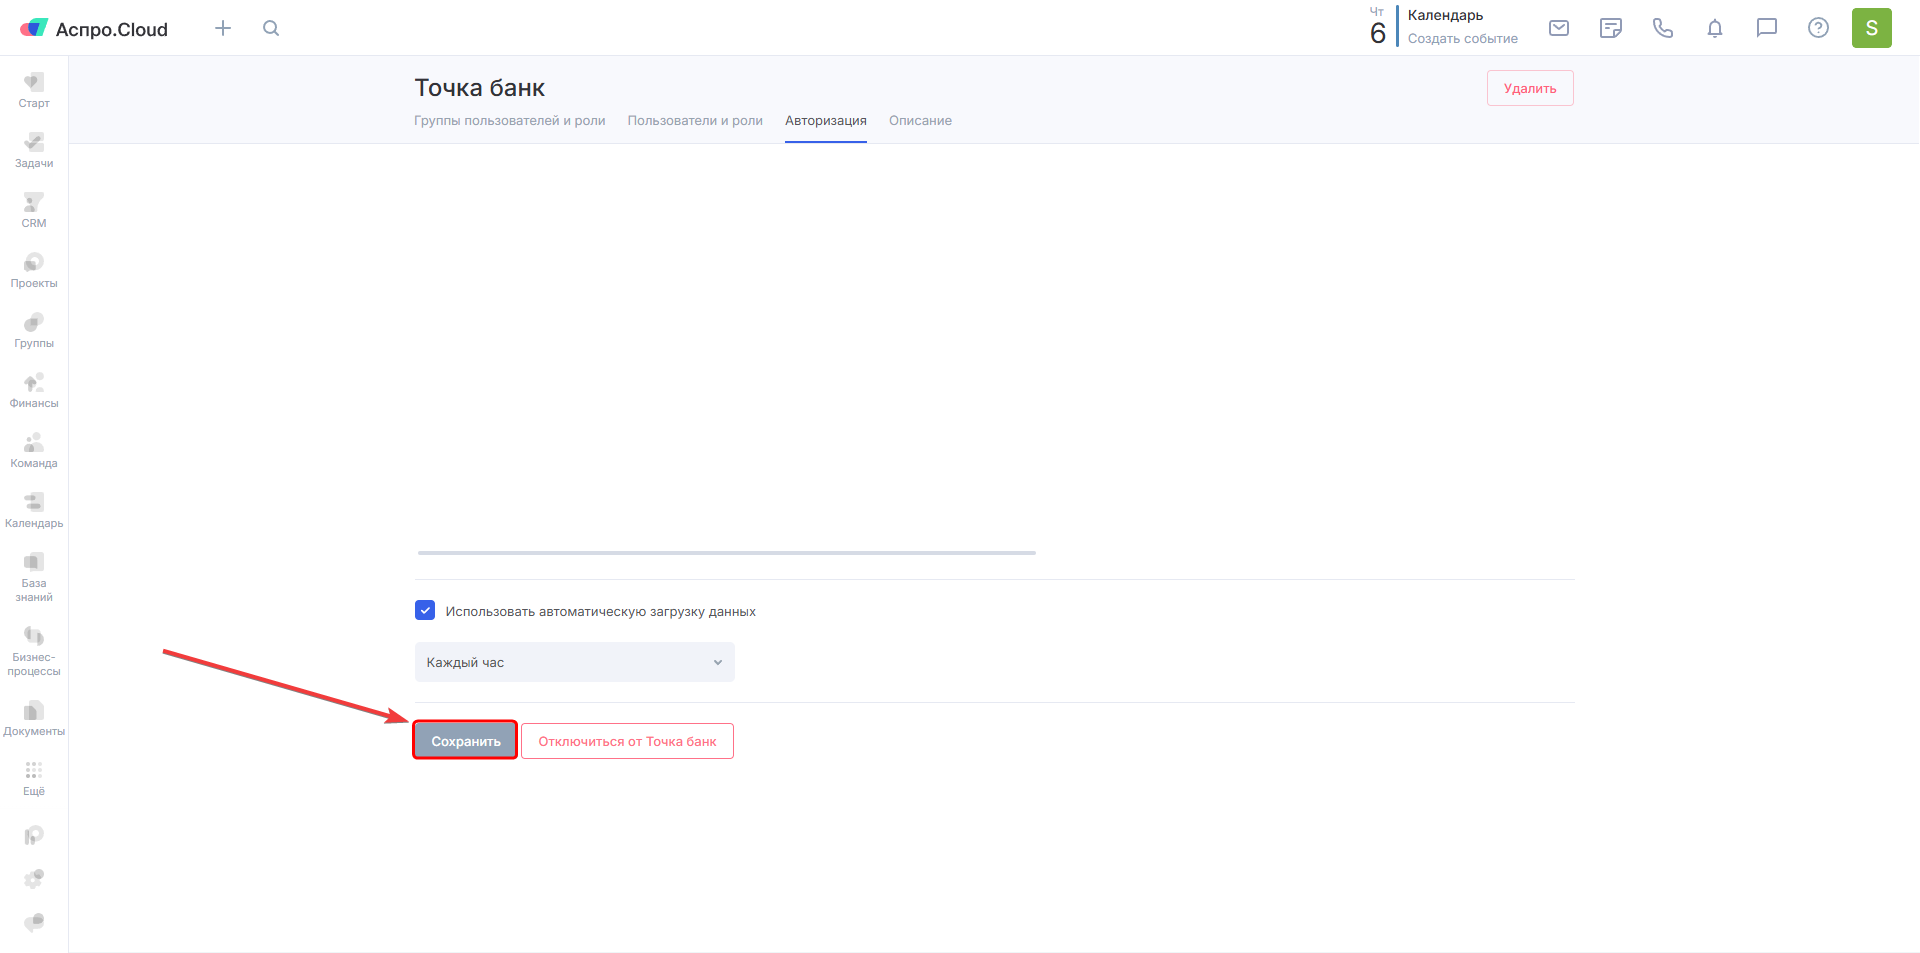Click the auto-load data checkbox label text
Viewport: 1920px width, 953px height.
[x=601, y=611]
